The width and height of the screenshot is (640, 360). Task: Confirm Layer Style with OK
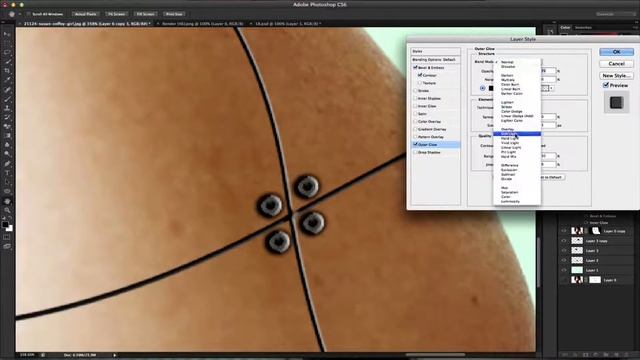[x=616, y=52]
